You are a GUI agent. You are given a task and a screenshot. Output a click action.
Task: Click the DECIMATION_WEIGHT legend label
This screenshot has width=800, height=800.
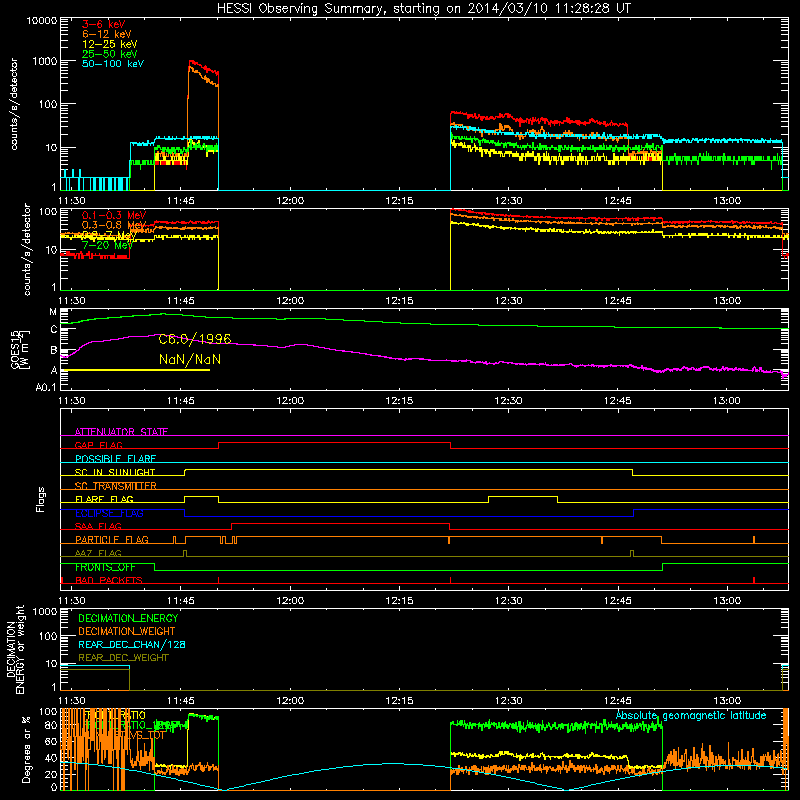click(127, 631)
